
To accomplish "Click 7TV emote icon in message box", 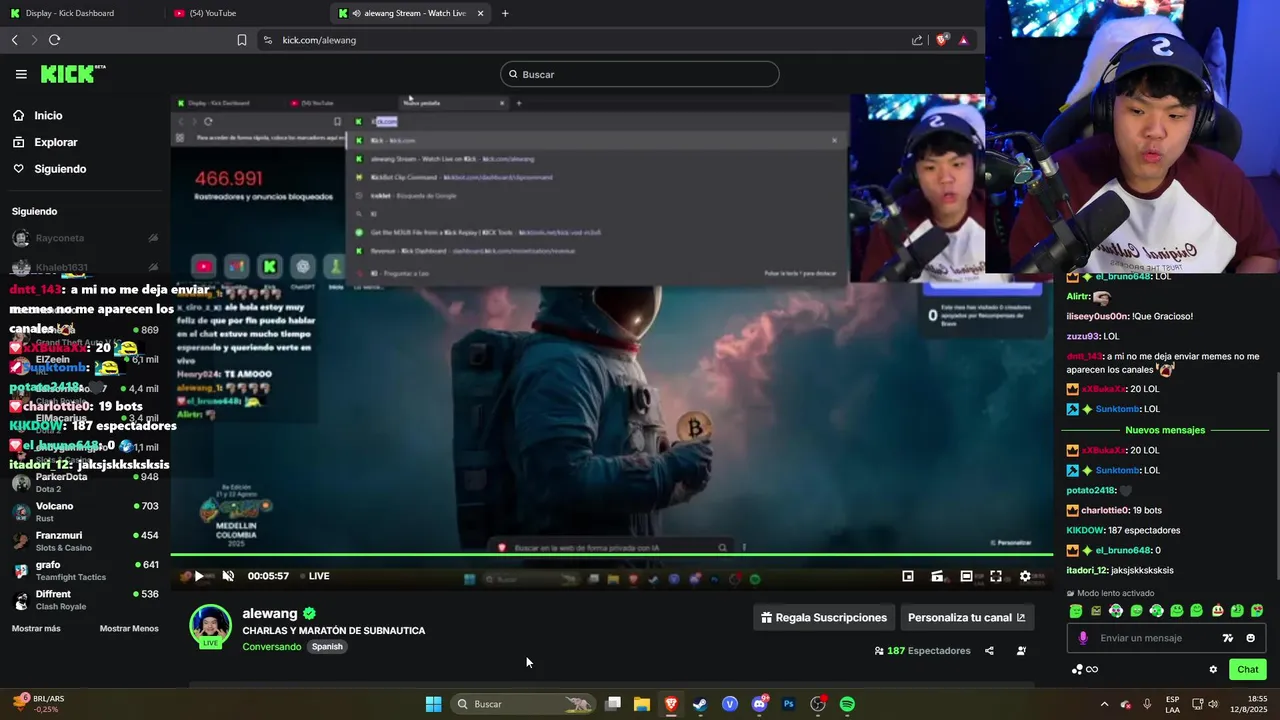I will click(x=1228, y=638).
